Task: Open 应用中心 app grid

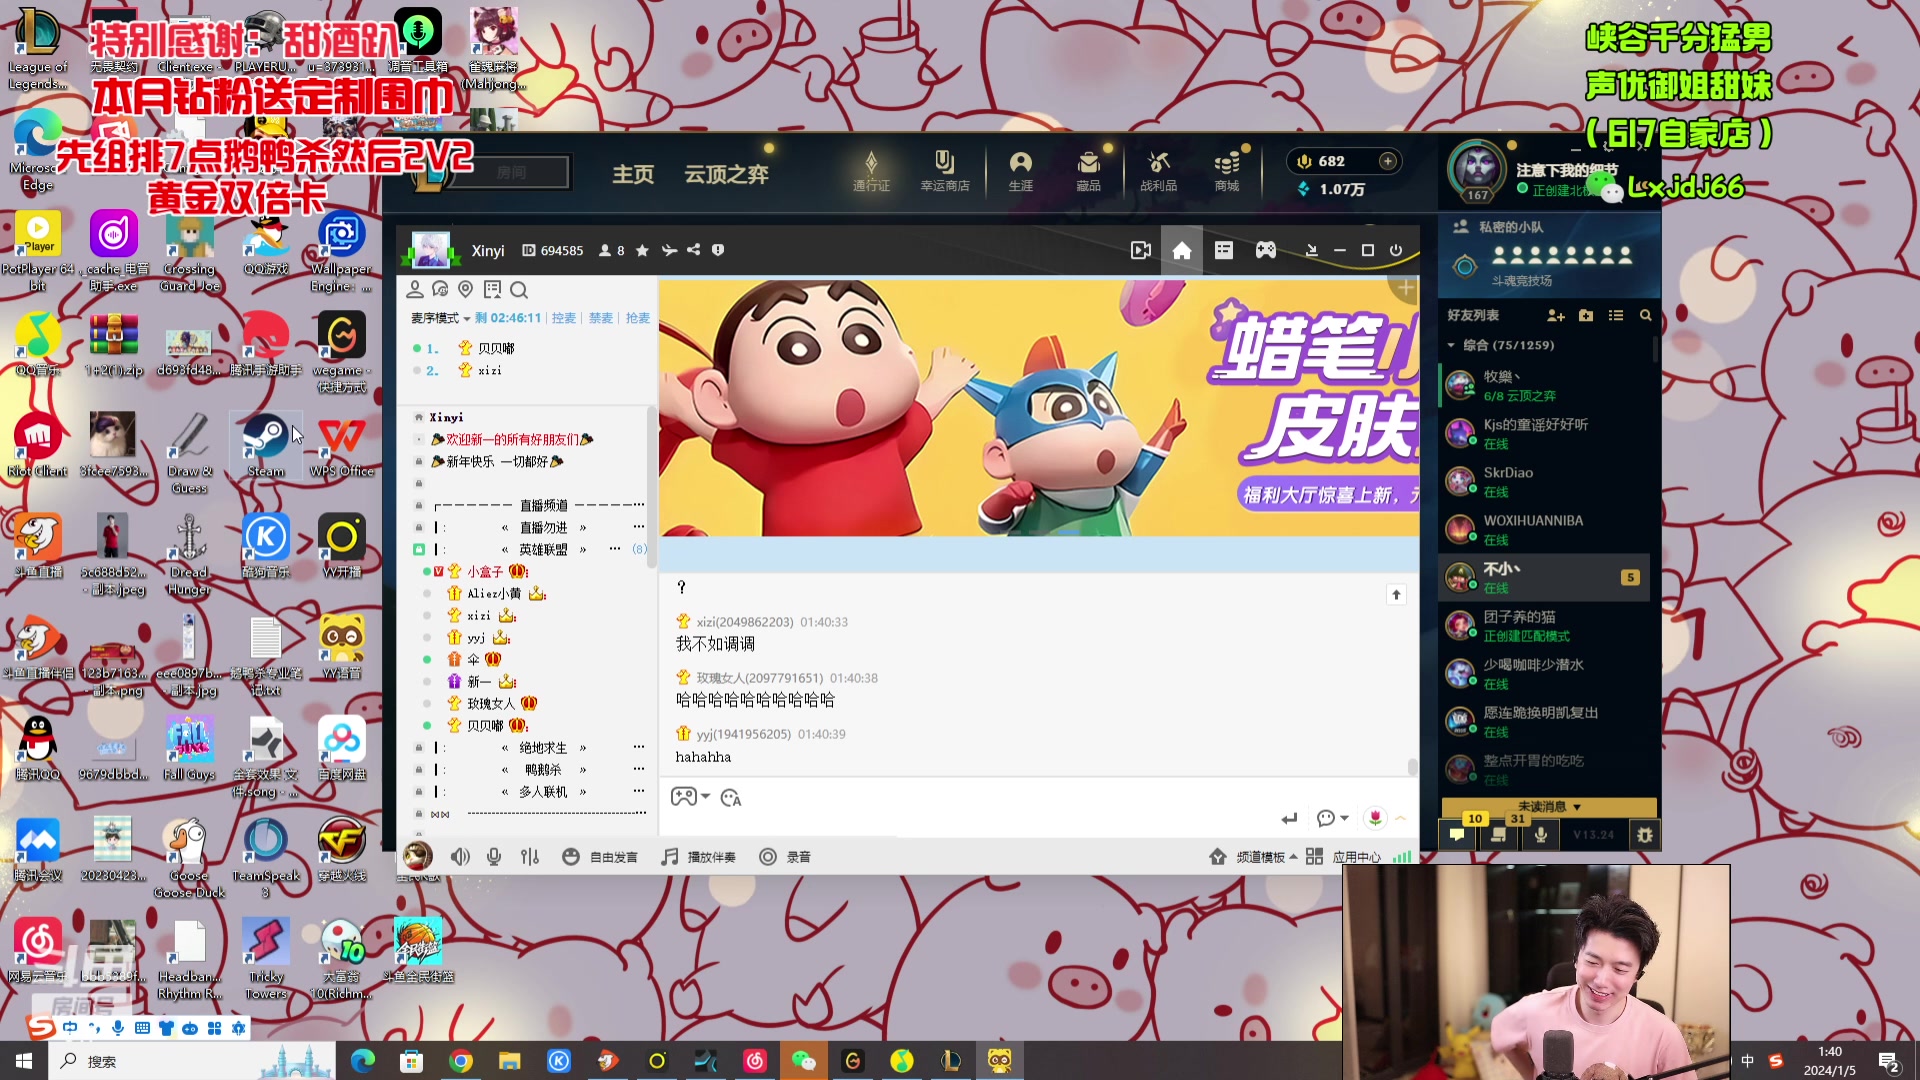Action: click(x=1344, y=857)
